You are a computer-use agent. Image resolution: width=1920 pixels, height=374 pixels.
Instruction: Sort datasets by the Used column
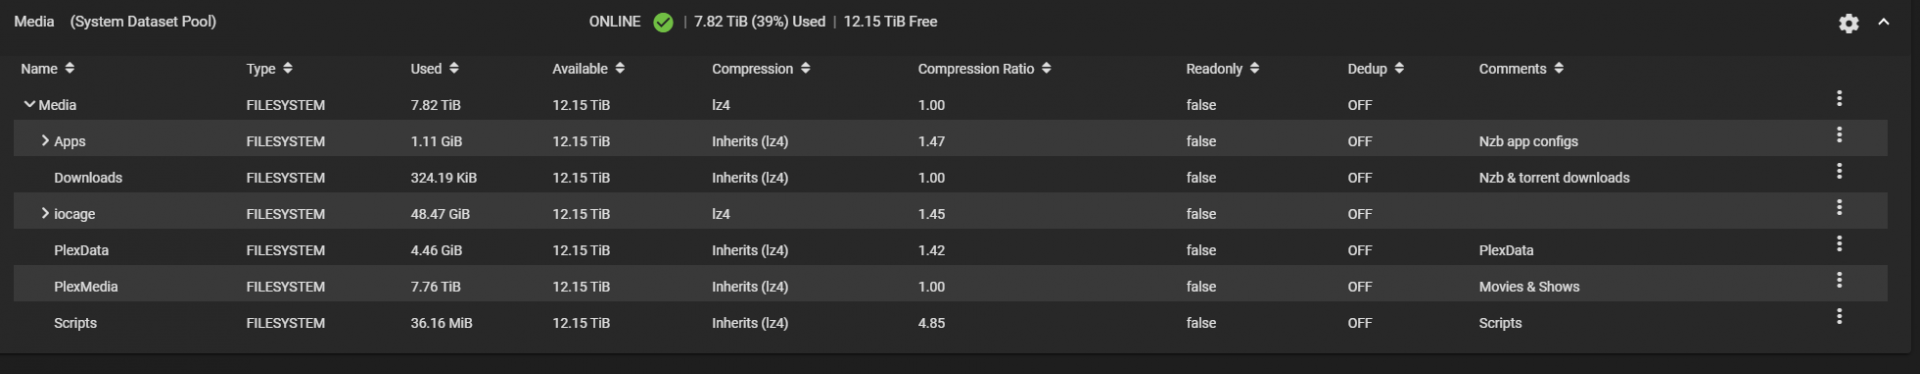click(x=434, y=69)
